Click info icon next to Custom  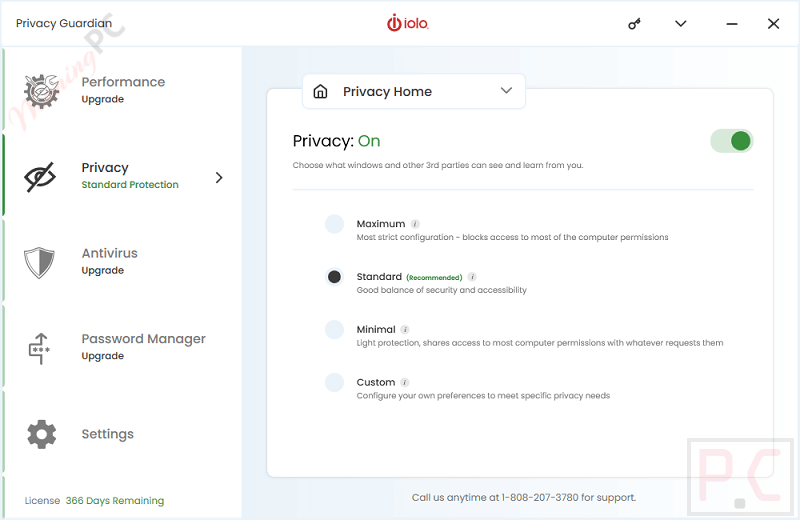[405, 382]
